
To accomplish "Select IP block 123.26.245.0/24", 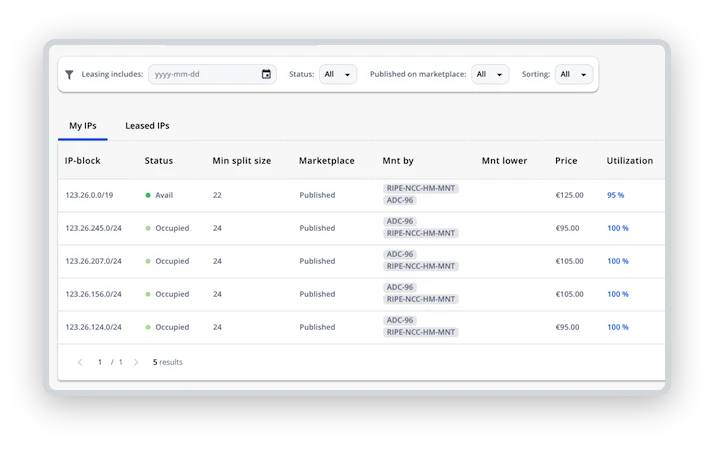I will (93, 228).
